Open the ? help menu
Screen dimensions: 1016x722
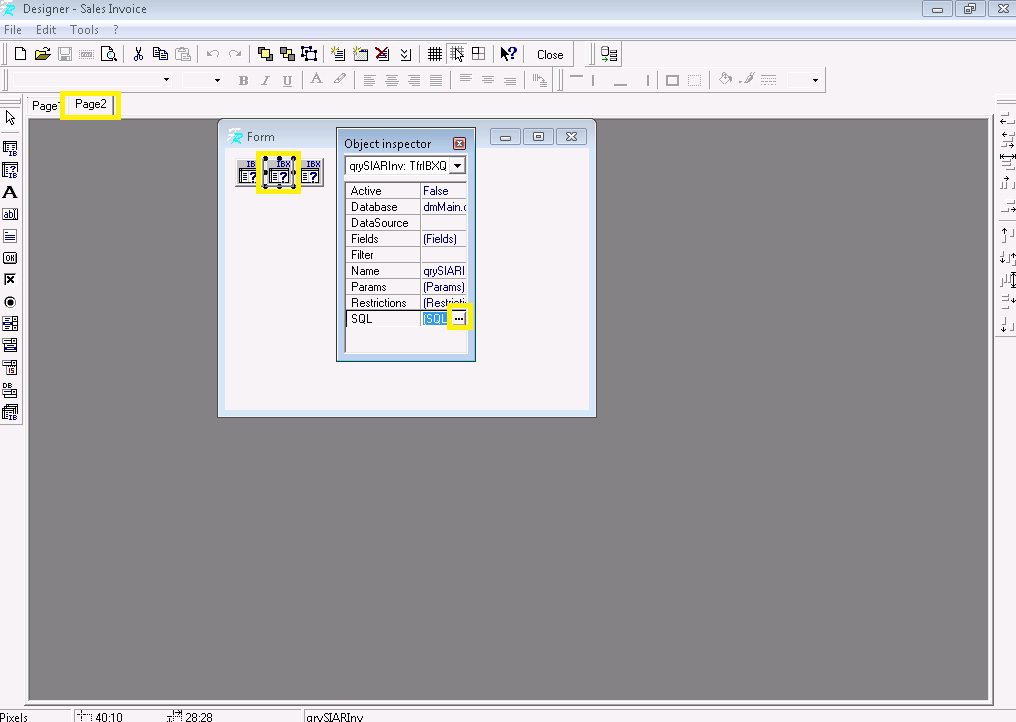coord(115,30)
